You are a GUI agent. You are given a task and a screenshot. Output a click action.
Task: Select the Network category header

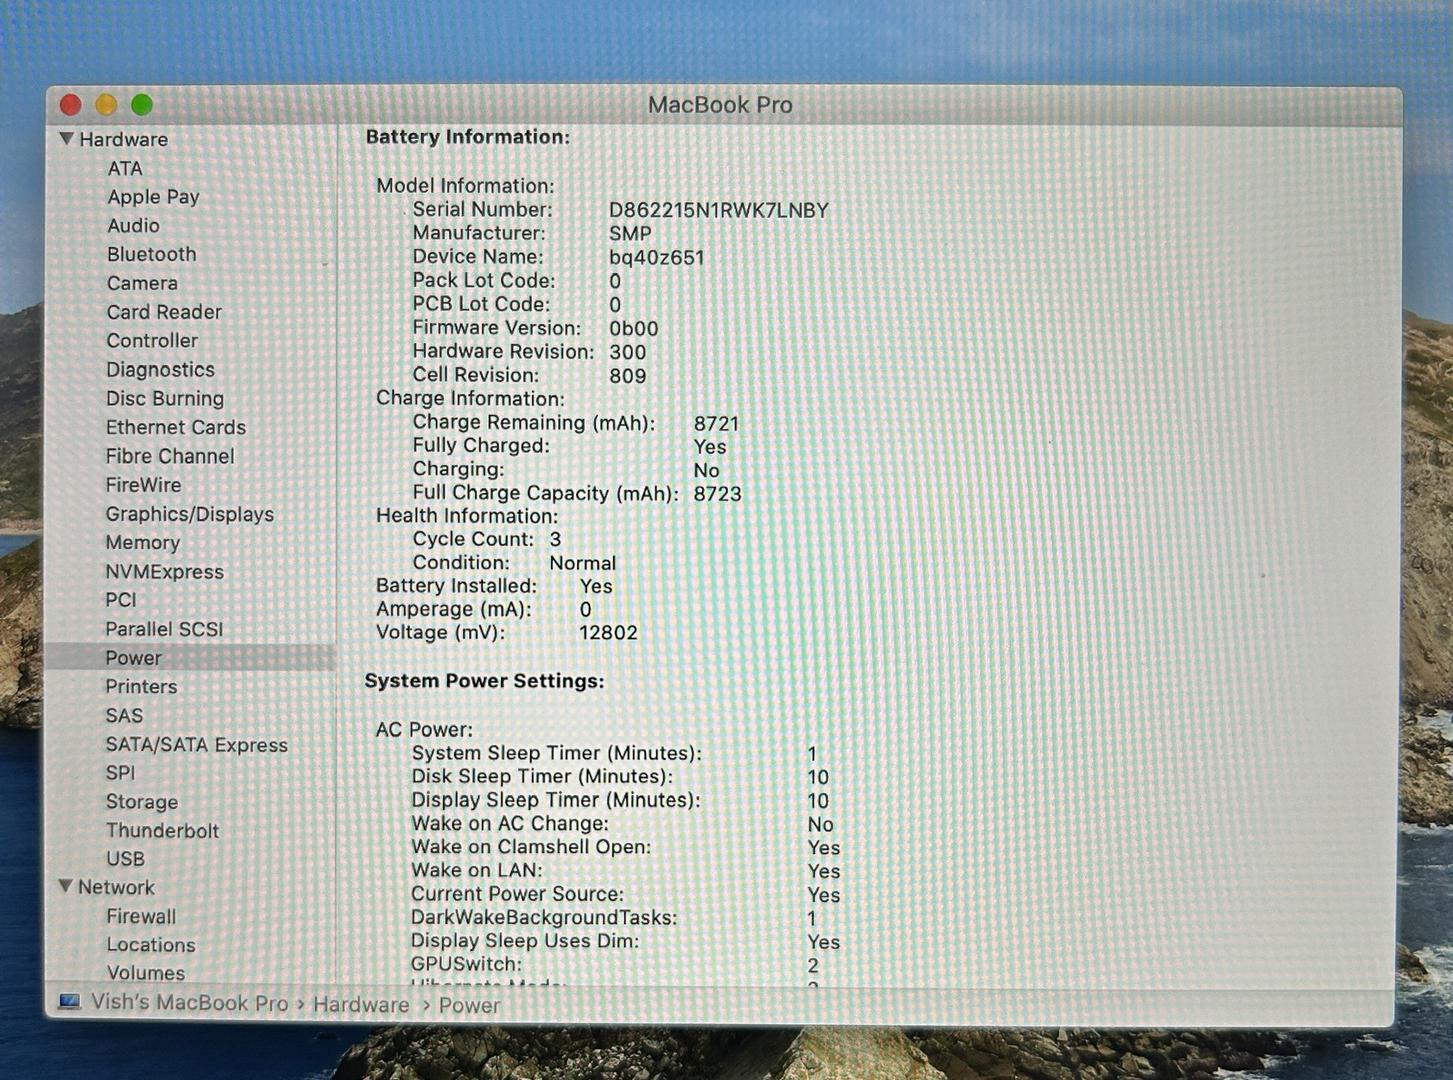click(x=116, y=887)
